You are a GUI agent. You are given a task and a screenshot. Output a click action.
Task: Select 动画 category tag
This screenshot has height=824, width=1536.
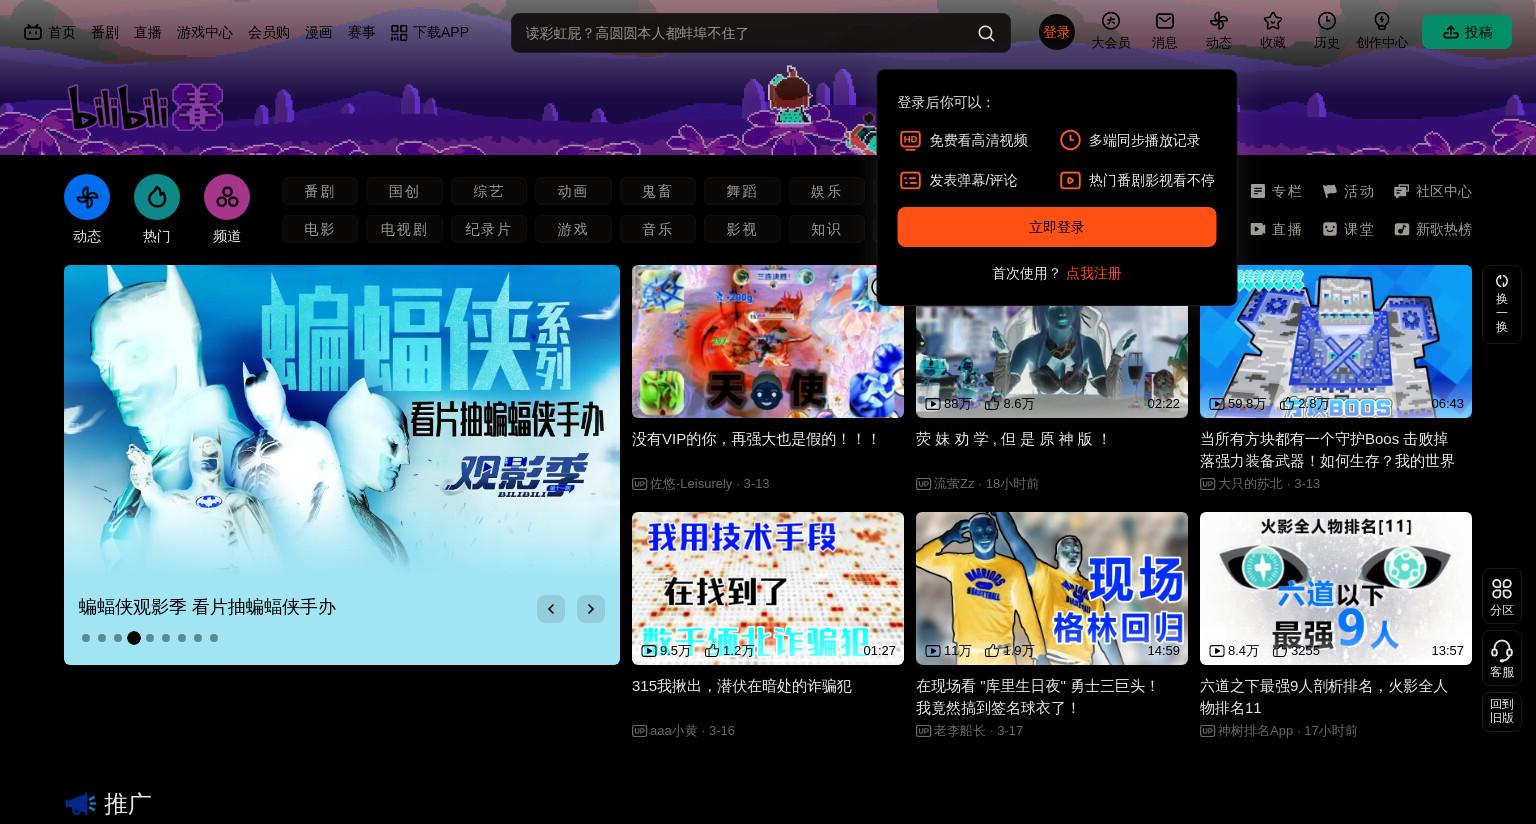pos(573,191)
